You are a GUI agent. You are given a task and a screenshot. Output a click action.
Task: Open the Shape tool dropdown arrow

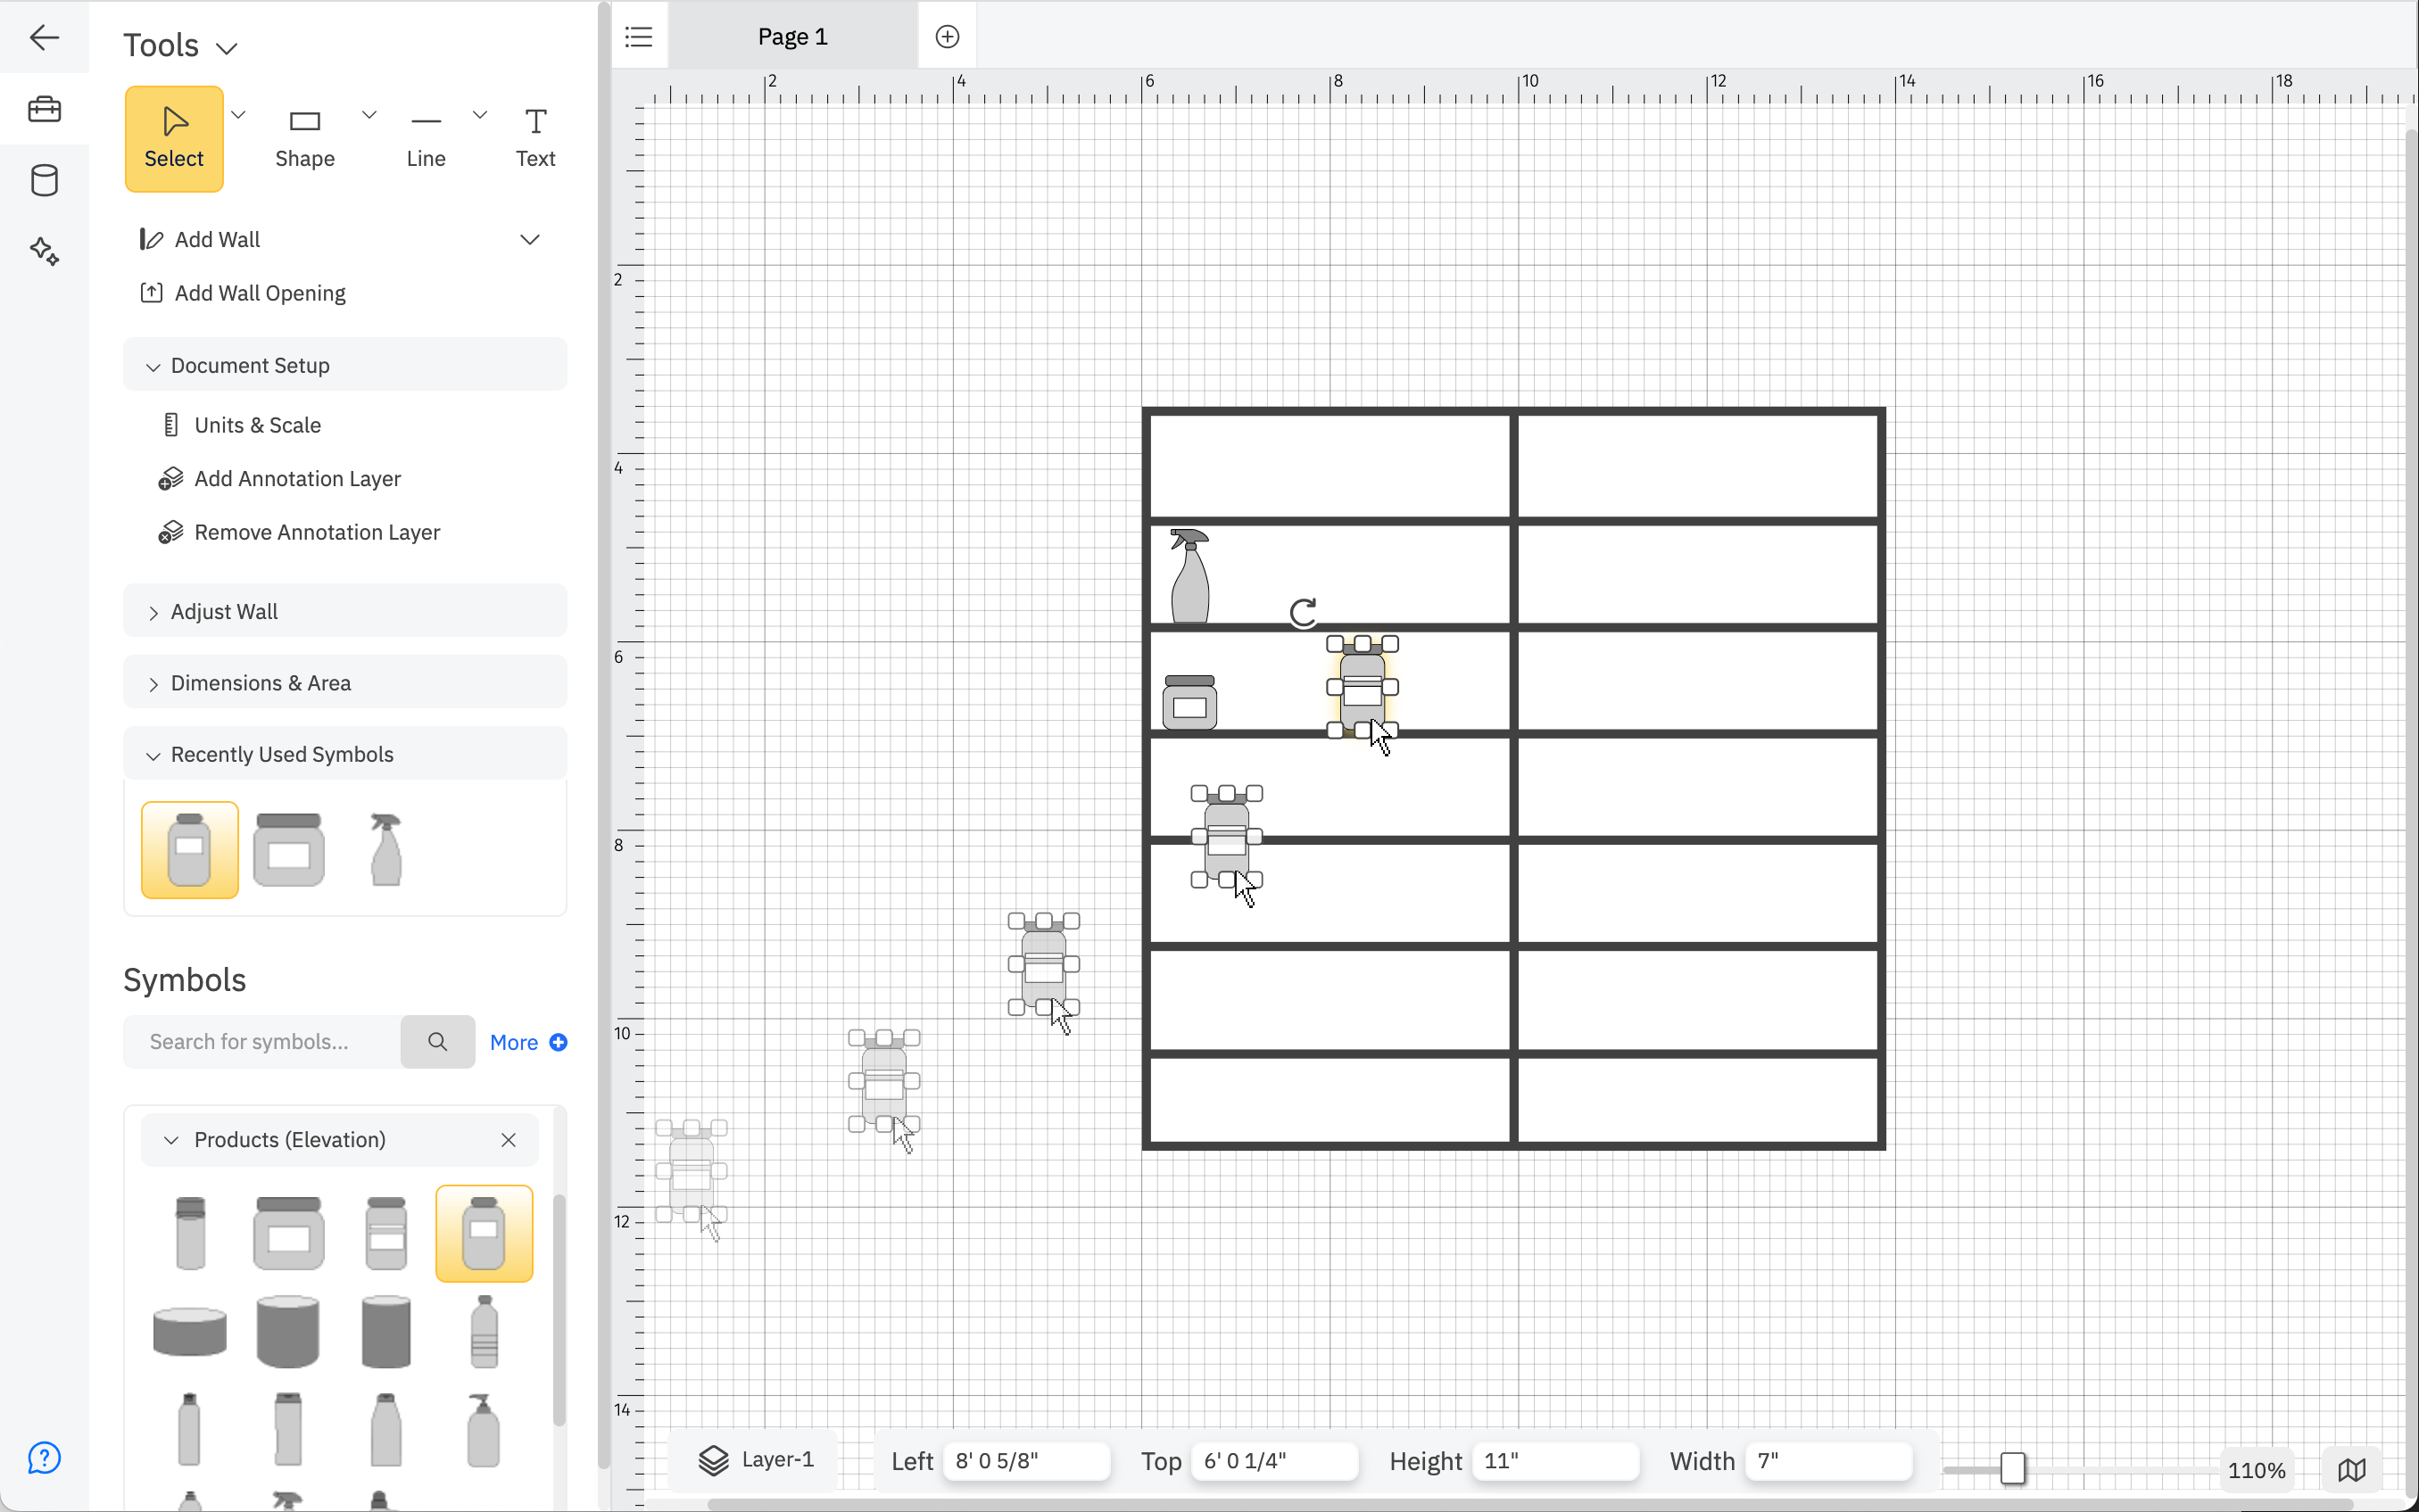(x=368, y=114)
